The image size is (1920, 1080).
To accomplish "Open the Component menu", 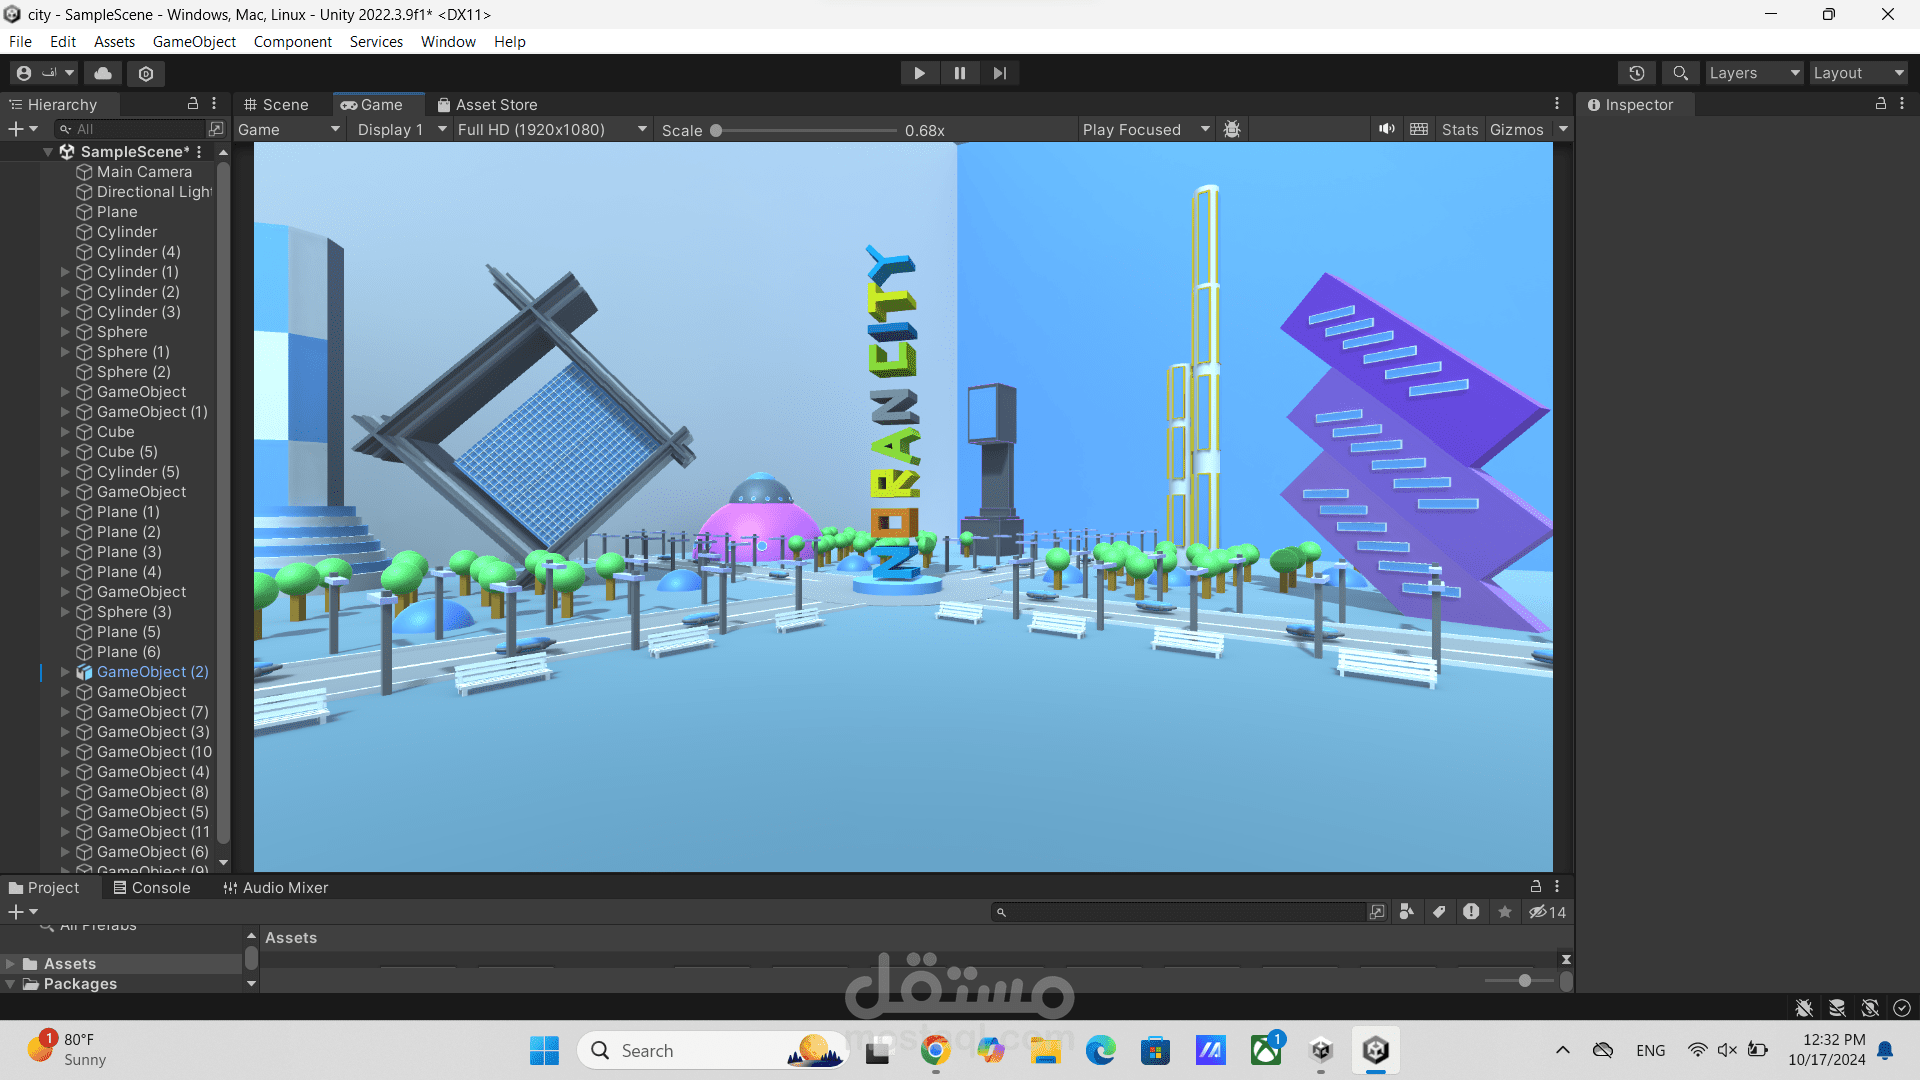I will (x=292, y=42).
